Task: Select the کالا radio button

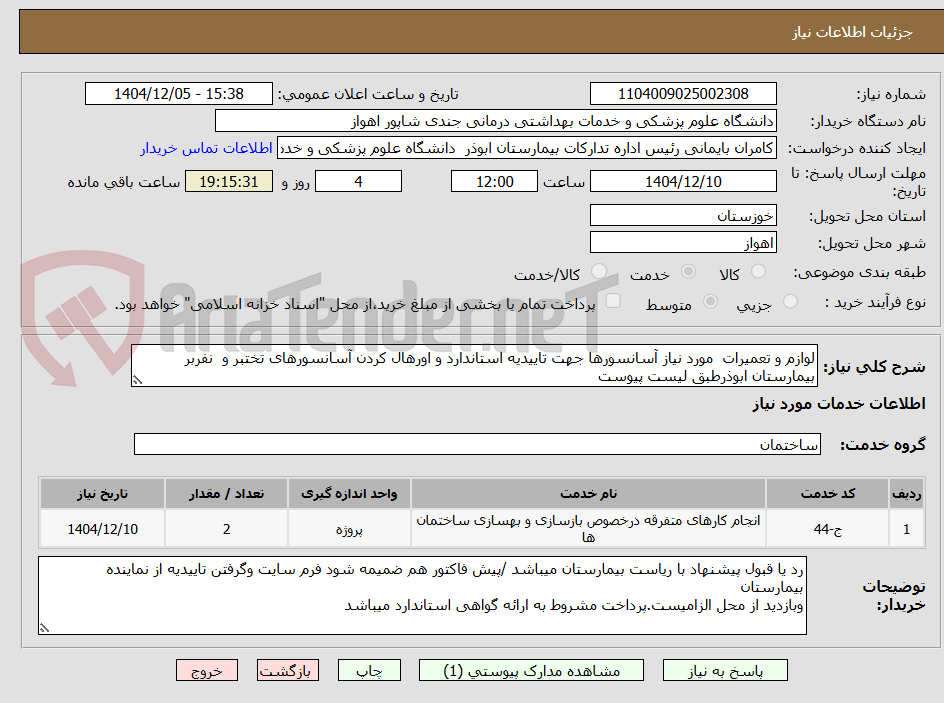Action: [759, 272]
